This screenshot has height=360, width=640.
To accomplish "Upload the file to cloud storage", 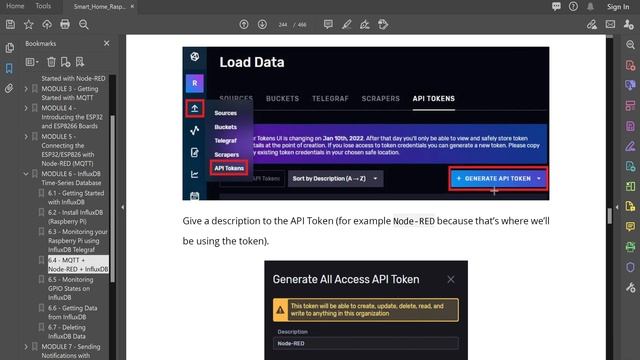I will coord(47,24).
